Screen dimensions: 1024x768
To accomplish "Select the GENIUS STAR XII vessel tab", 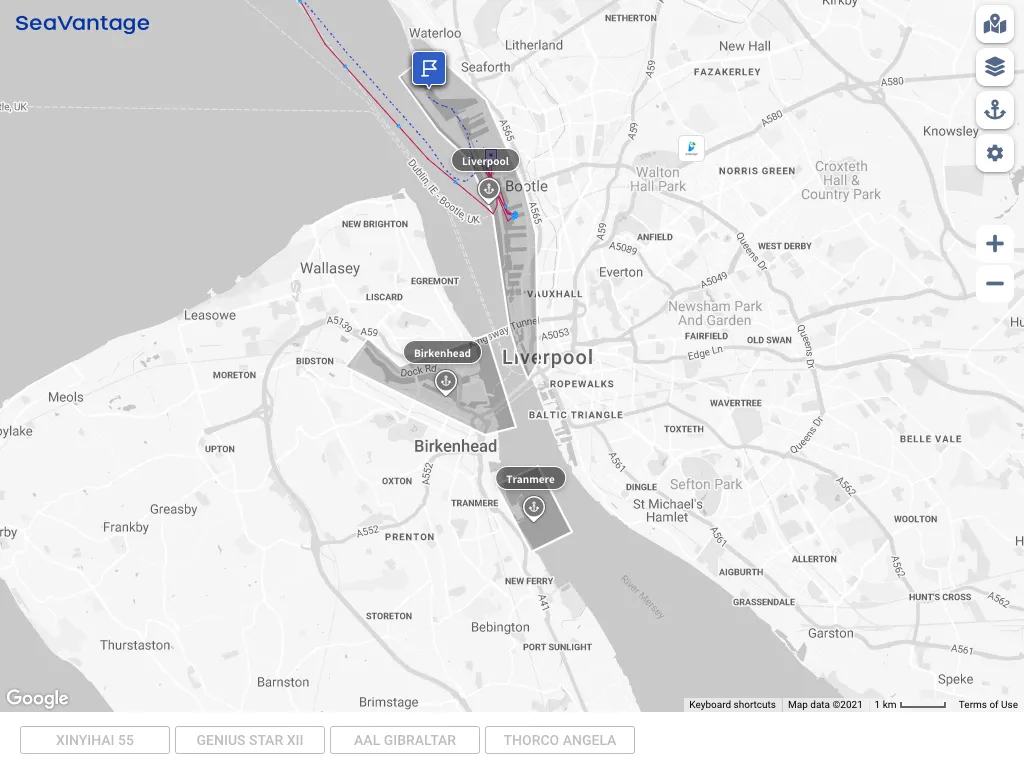I will (x=249, y=740).
